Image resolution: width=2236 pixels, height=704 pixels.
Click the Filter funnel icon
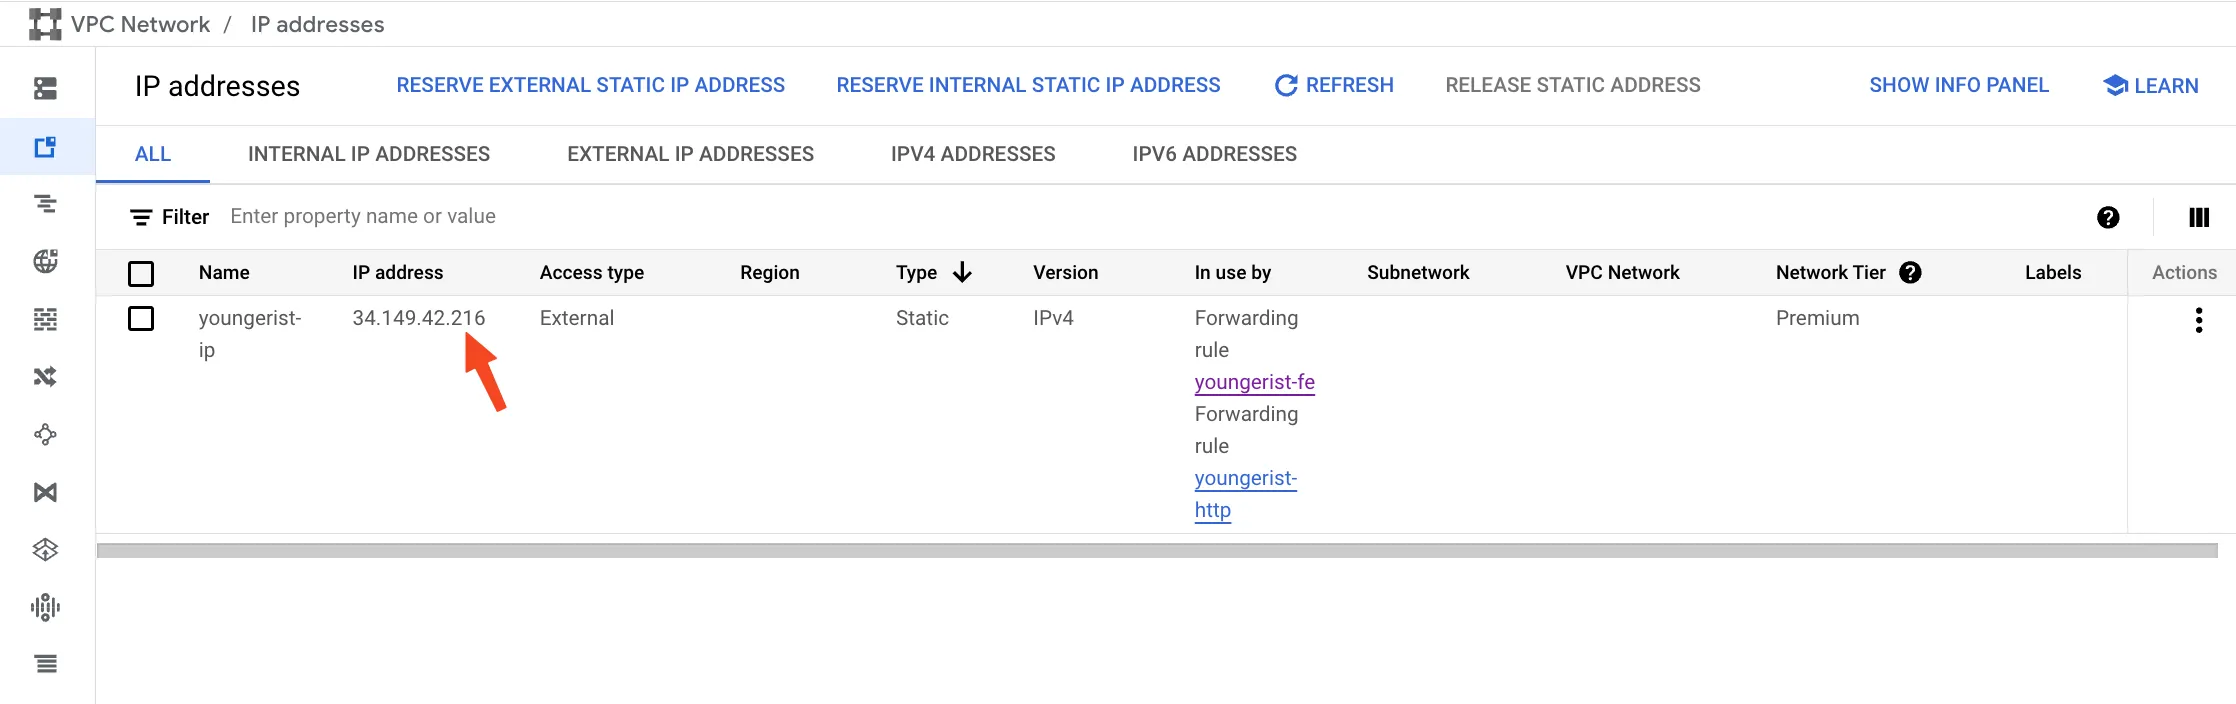[141, 216]
